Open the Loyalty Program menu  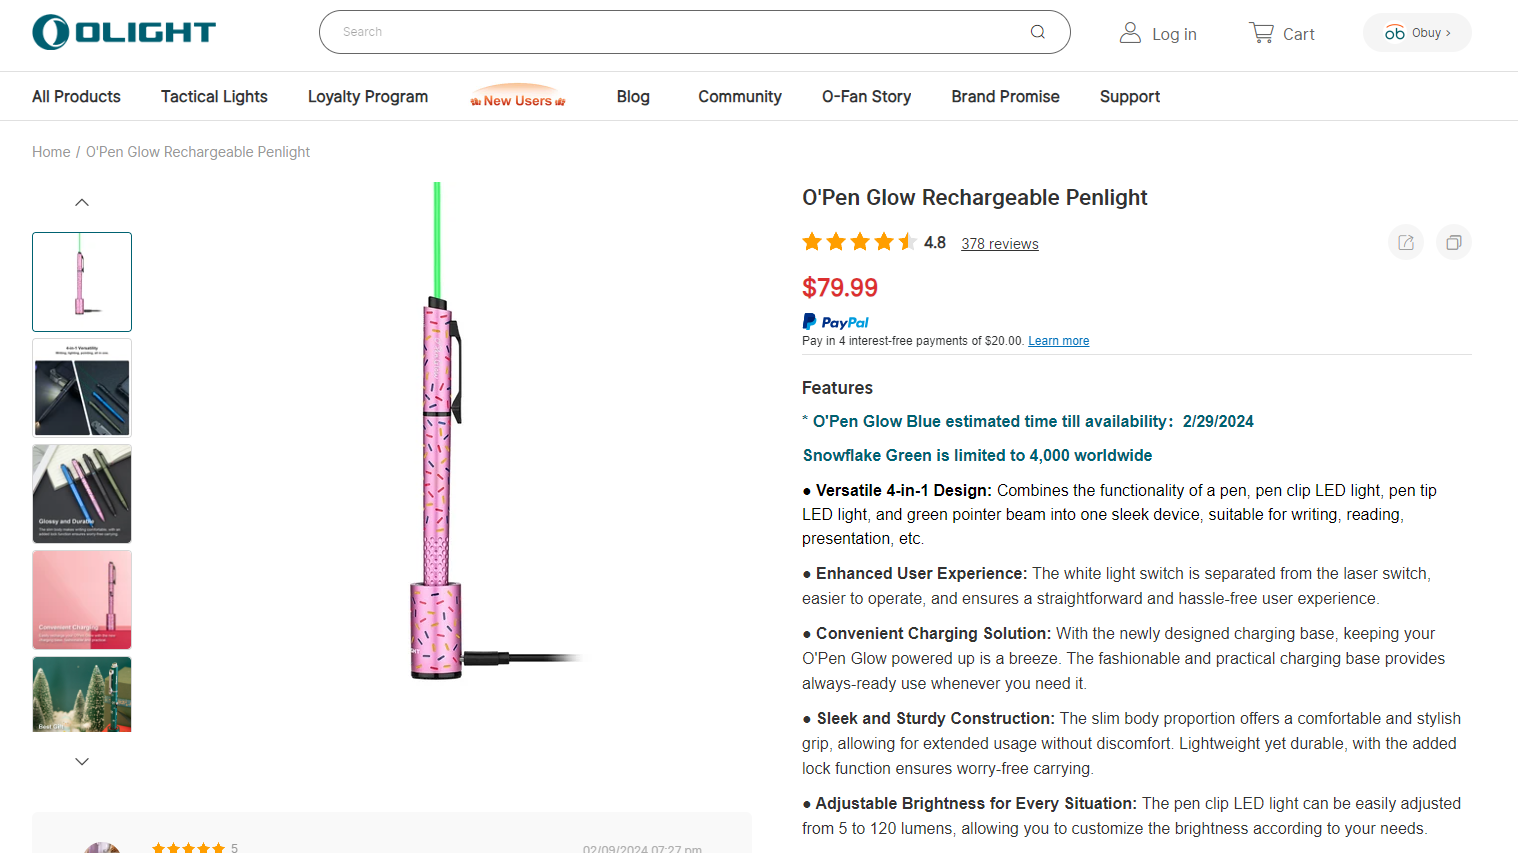[x=367, y=96]
